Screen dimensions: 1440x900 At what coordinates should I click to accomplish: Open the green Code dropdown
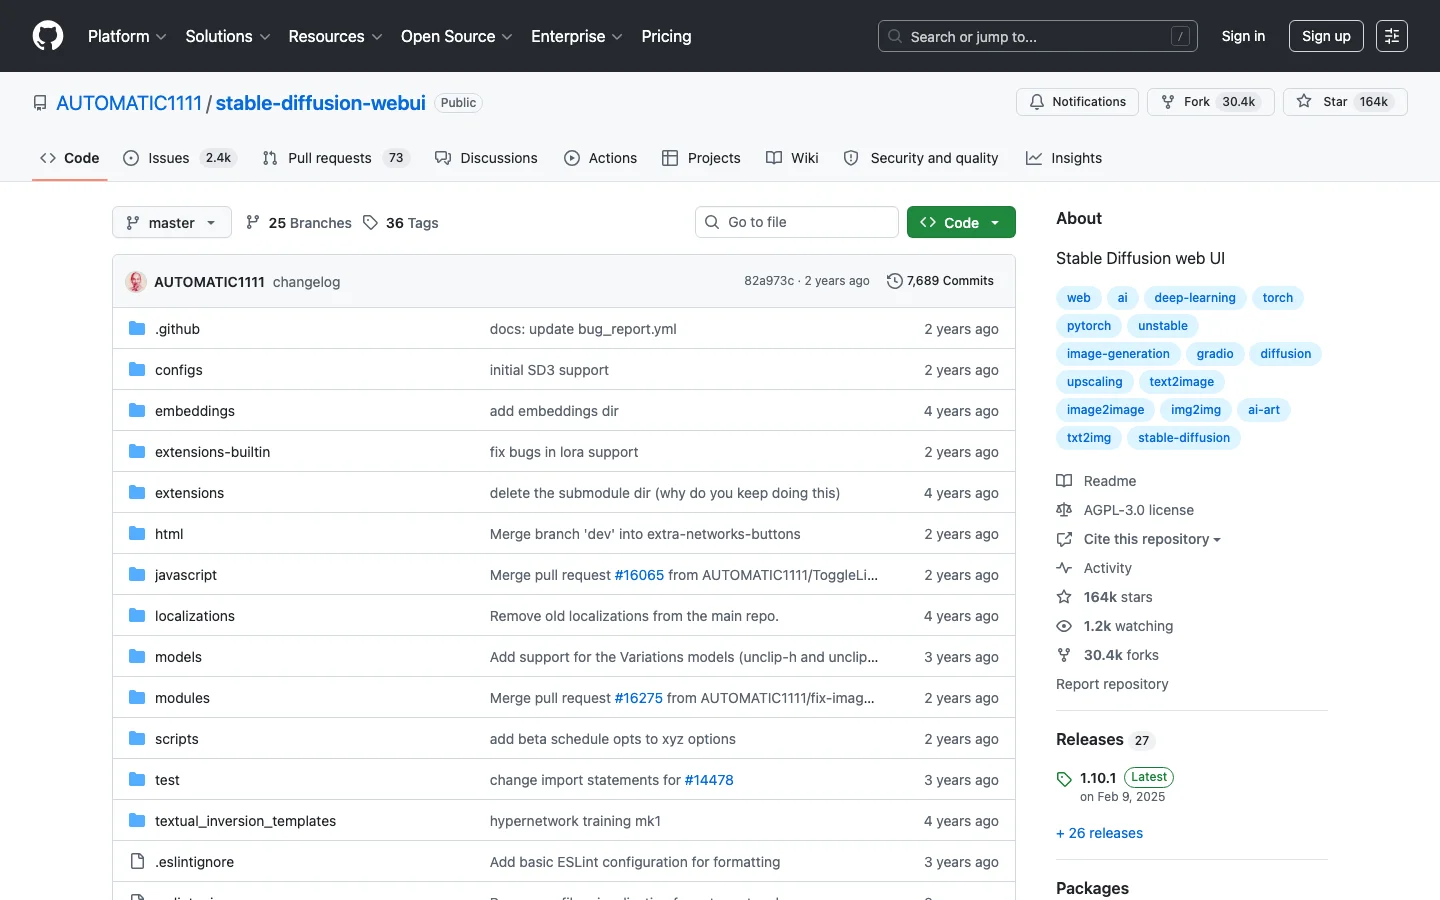pyautogui.click(x=961, y=222)
